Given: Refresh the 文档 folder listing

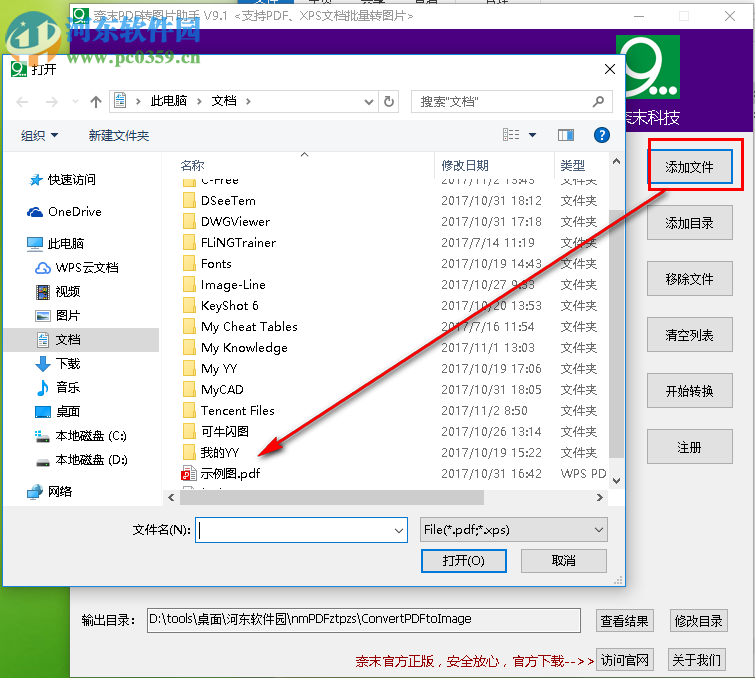Looking at the screenshot, I should click(x=389, y=102).
